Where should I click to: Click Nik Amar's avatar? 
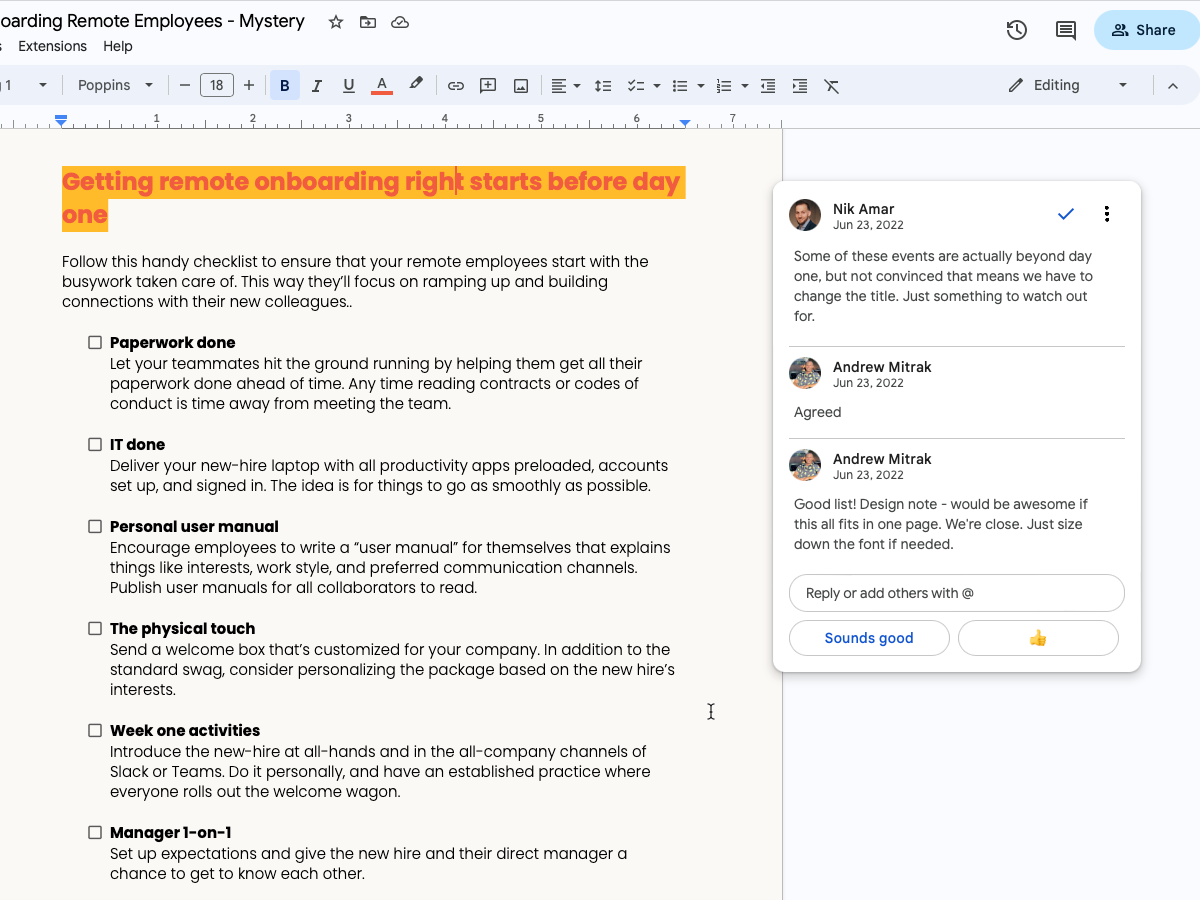[805, 215]
